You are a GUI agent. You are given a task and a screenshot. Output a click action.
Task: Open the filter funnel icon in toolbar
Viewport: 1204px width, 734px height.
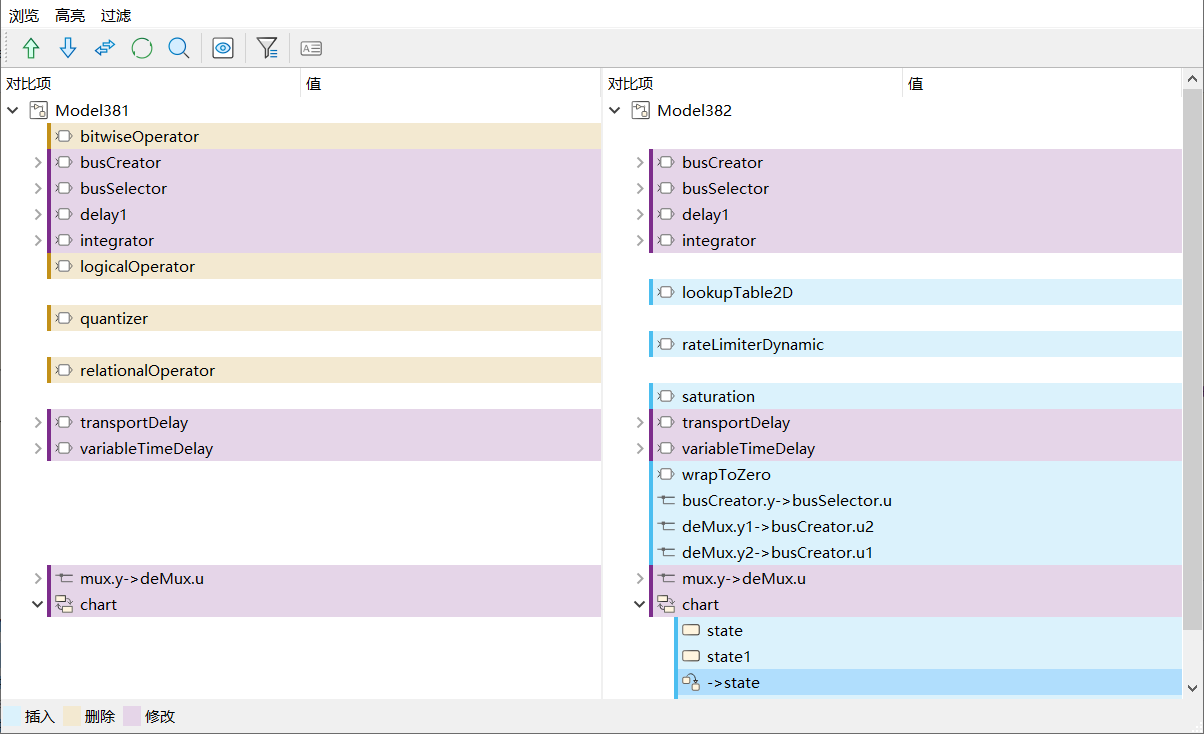click(267, 48)
